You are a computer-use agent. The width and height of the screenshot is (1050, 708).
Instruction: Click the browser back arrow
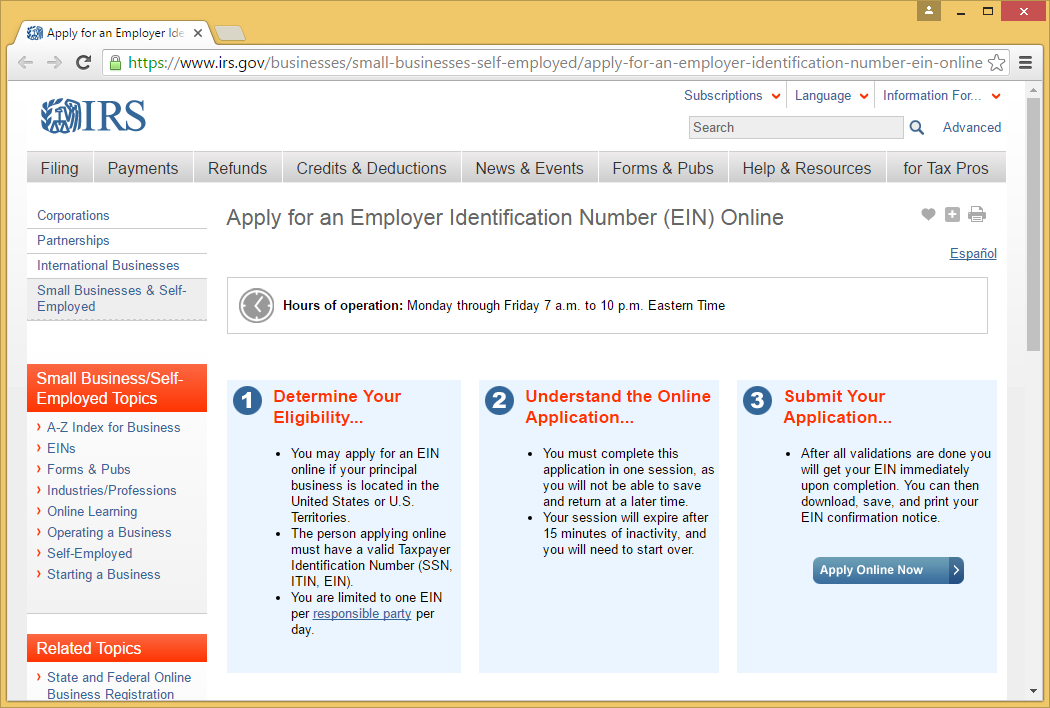(x=25, y=63)
